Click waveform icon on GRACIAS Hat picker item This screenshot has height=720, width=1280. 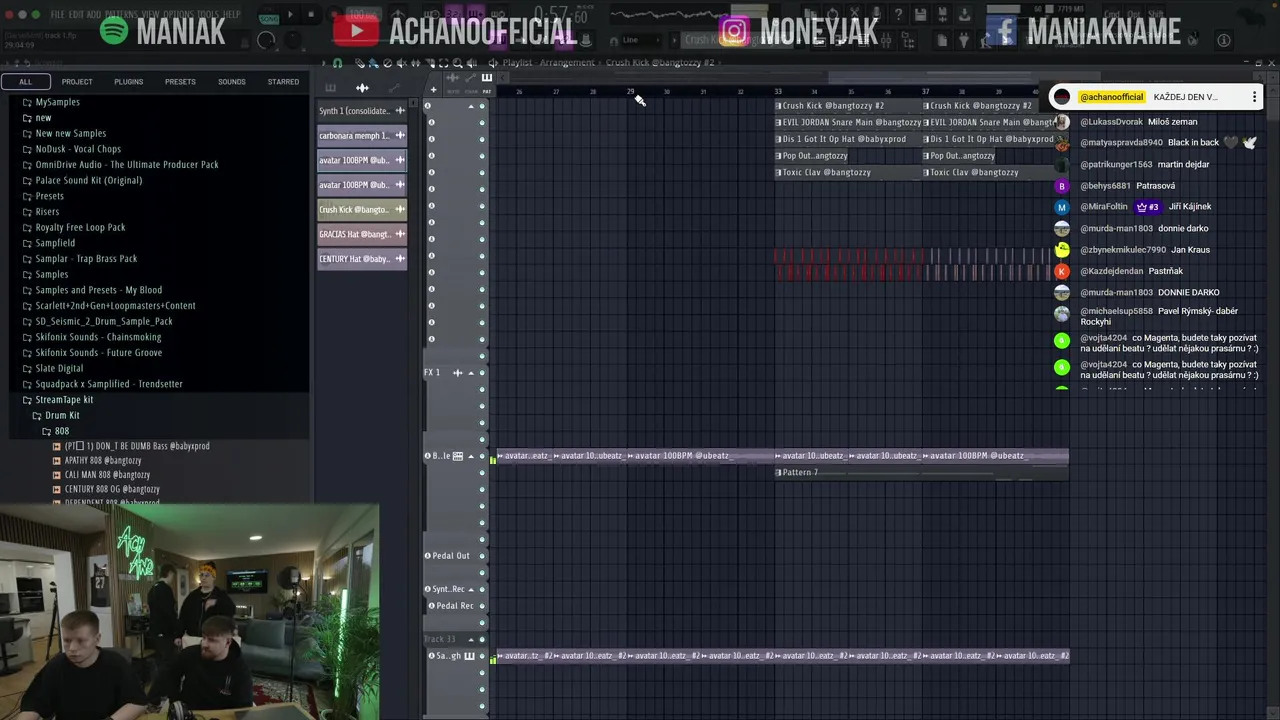click(400, 234)
